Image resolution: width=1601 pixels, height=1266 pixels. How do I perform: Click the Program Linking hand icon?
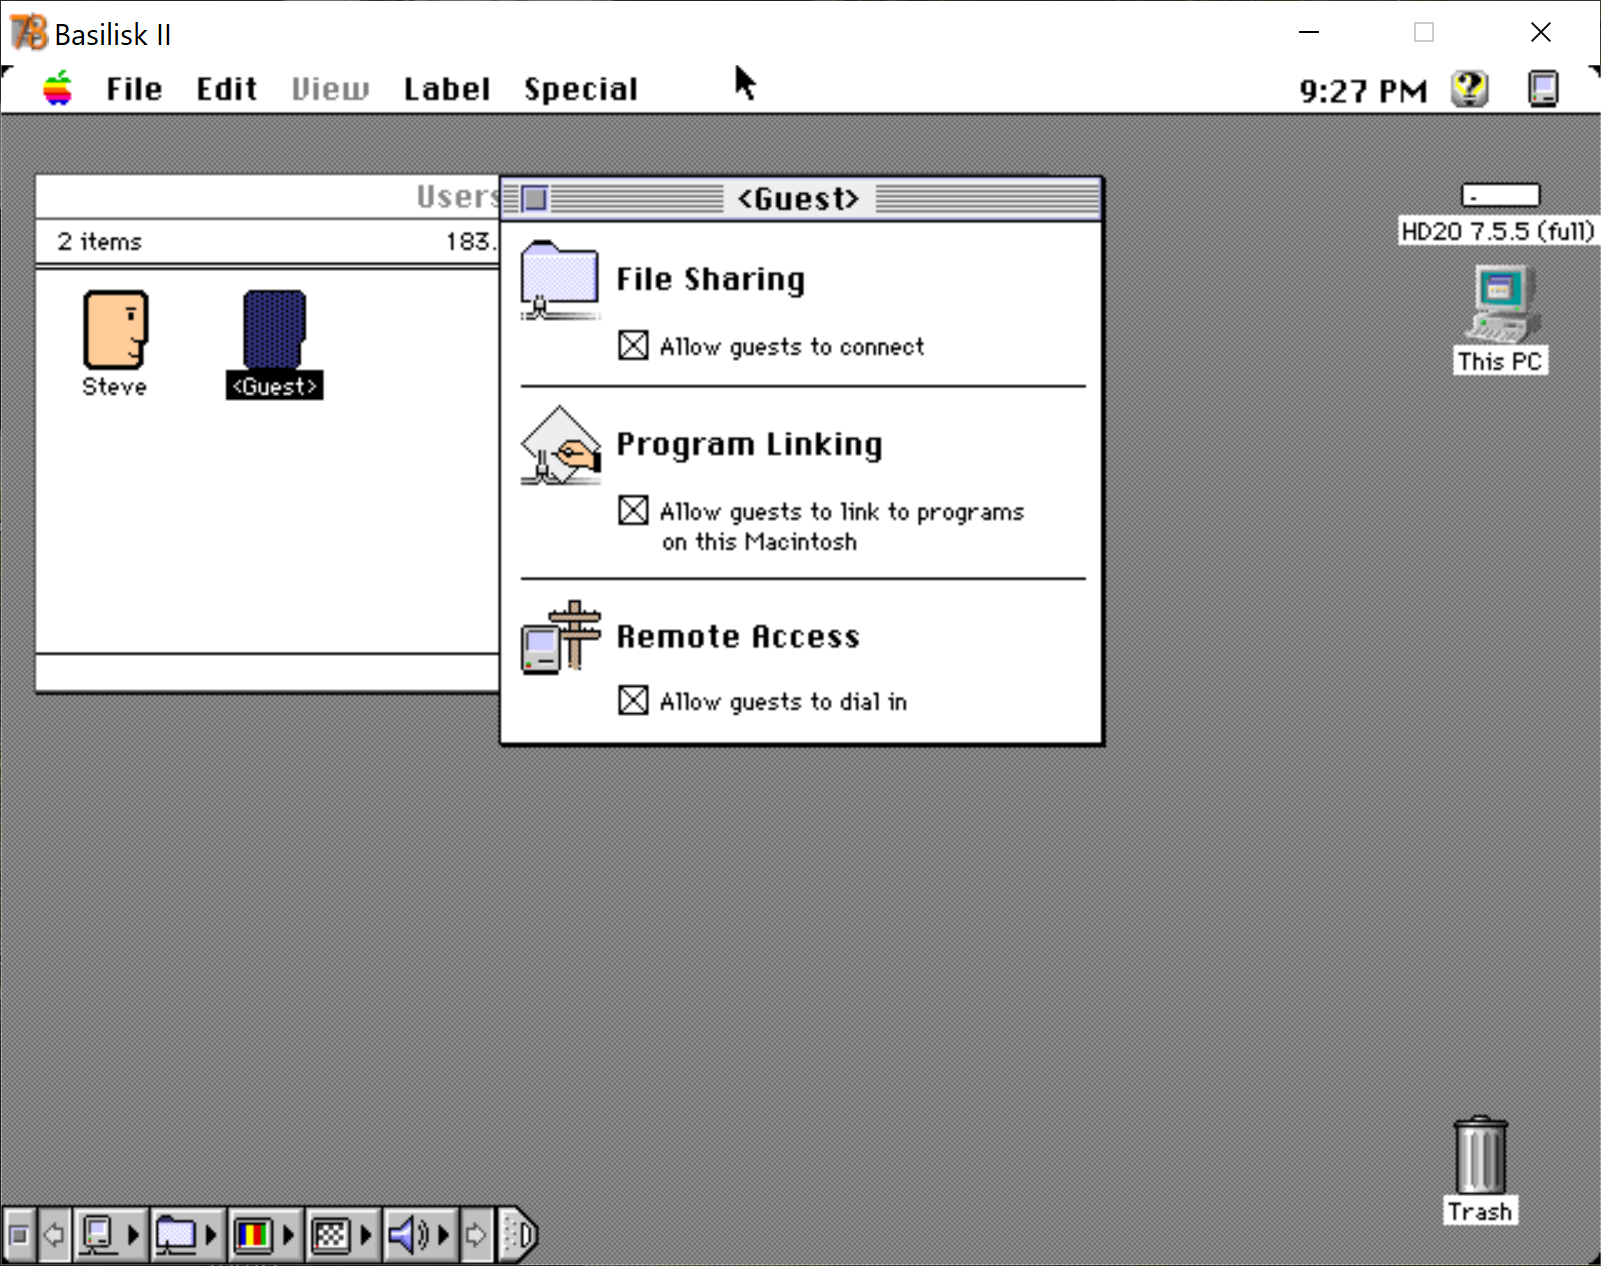[x=560, y=445]
